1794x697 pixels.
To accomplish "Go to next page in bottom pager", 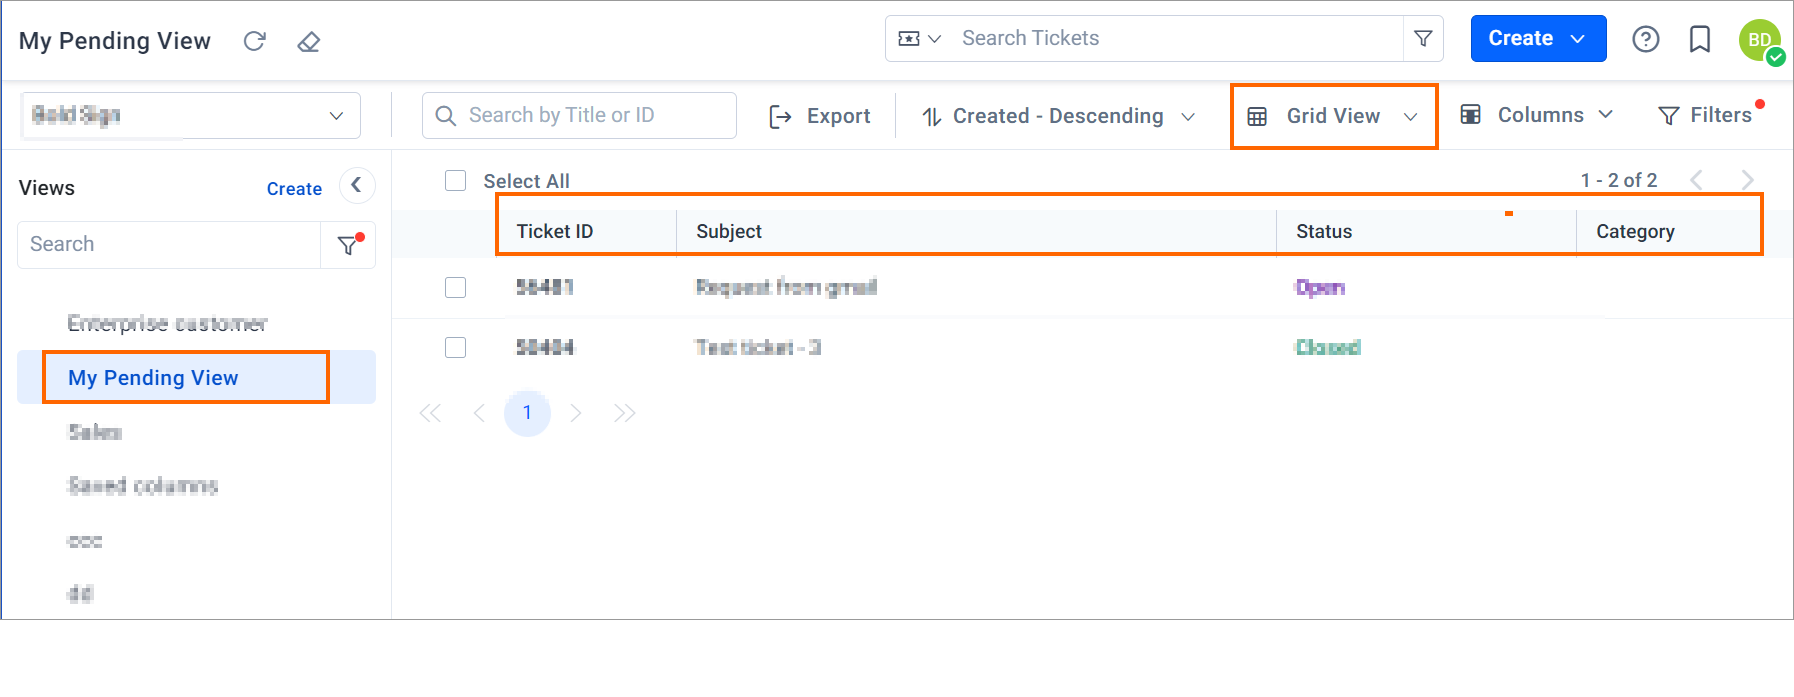I will (x=575, y=413).
